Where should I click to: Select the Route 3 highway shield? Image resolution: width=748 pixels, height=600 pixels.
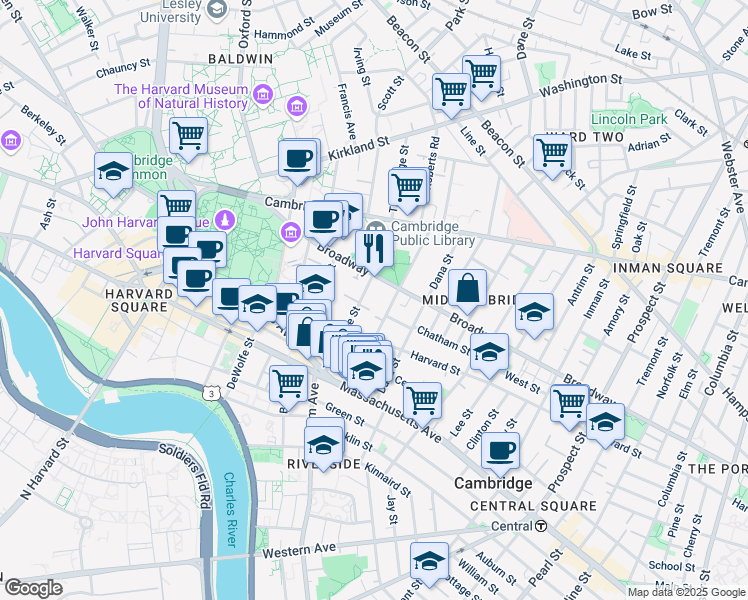[211, 393]
